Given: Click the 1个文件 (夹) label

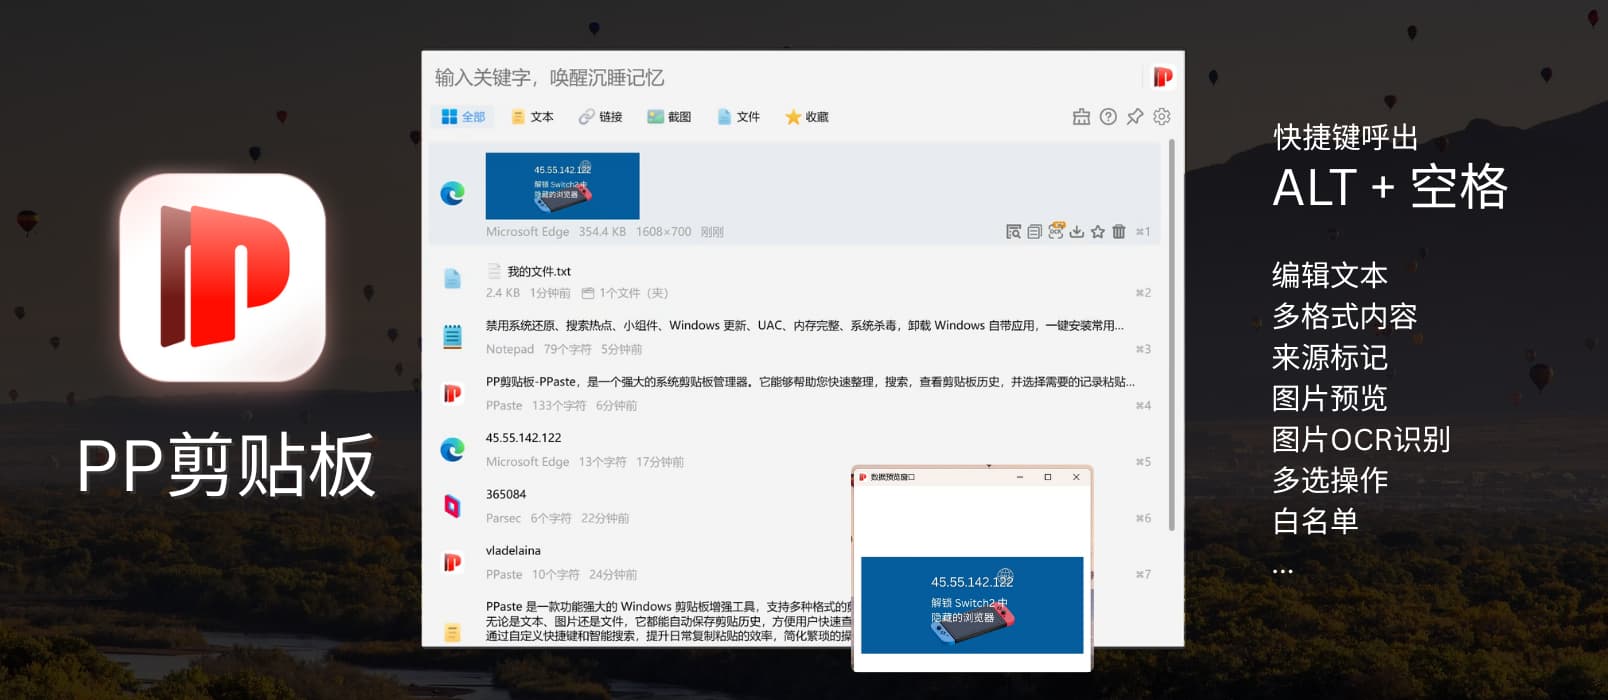Looking at the screenshot, I should click(624, 293).
